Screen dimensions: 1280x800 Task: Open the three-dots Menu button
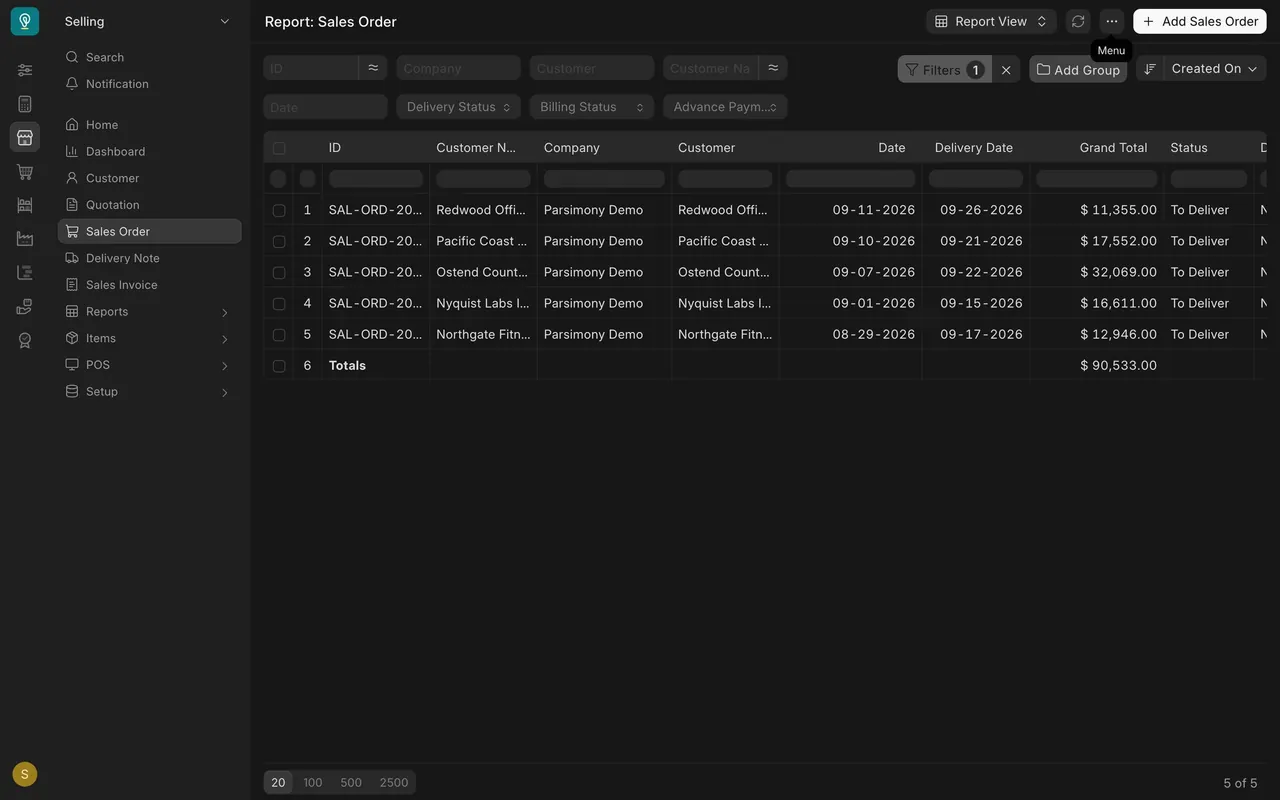1112,21
